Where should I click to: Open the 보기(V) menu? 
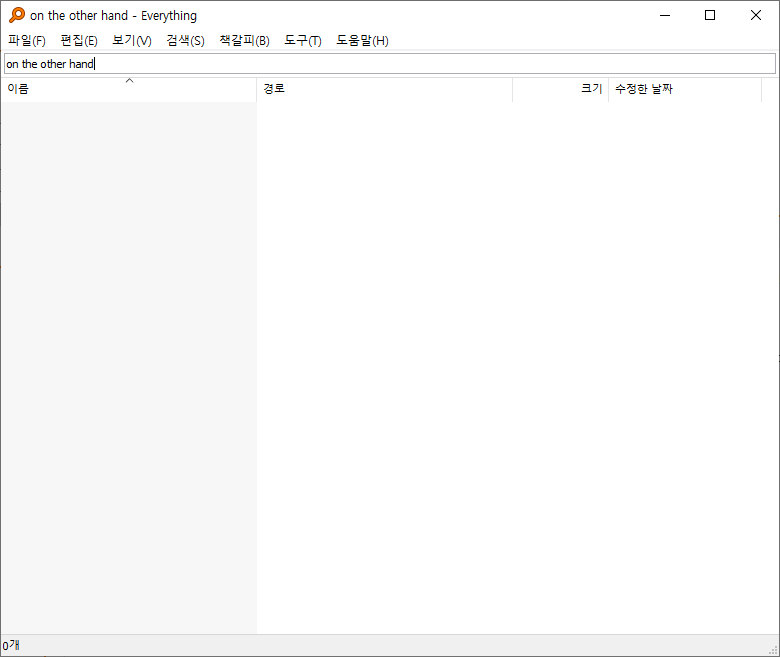point(132,41)
